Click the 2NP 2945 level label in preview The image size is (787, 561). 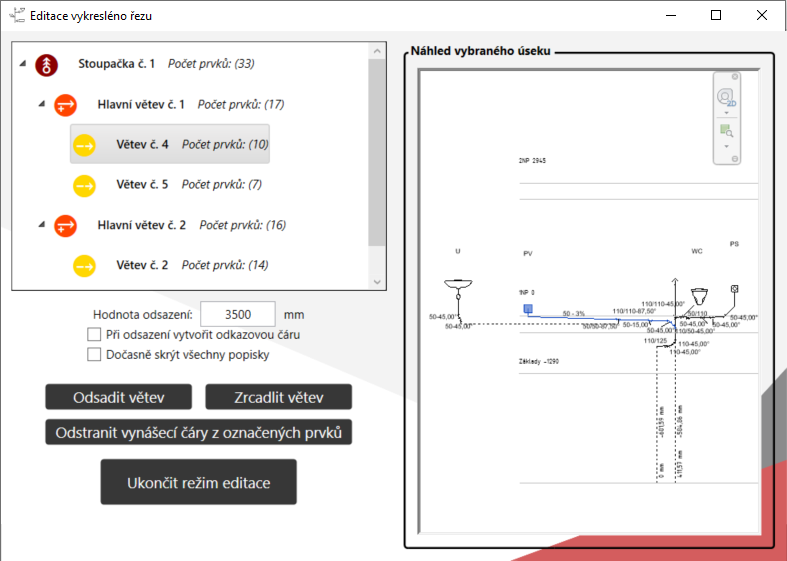(532, 161)
